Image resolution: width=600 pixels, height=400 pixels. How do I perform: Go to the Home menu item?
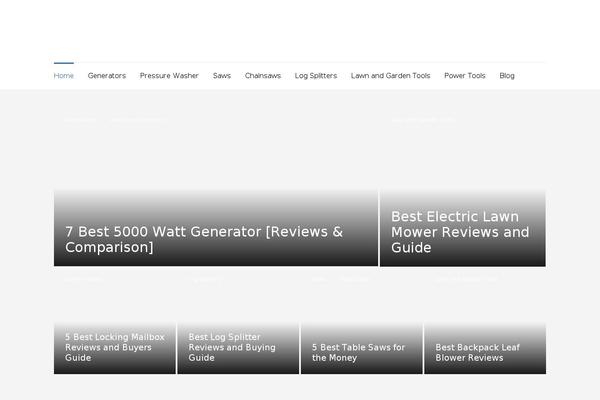pos(64,76)
